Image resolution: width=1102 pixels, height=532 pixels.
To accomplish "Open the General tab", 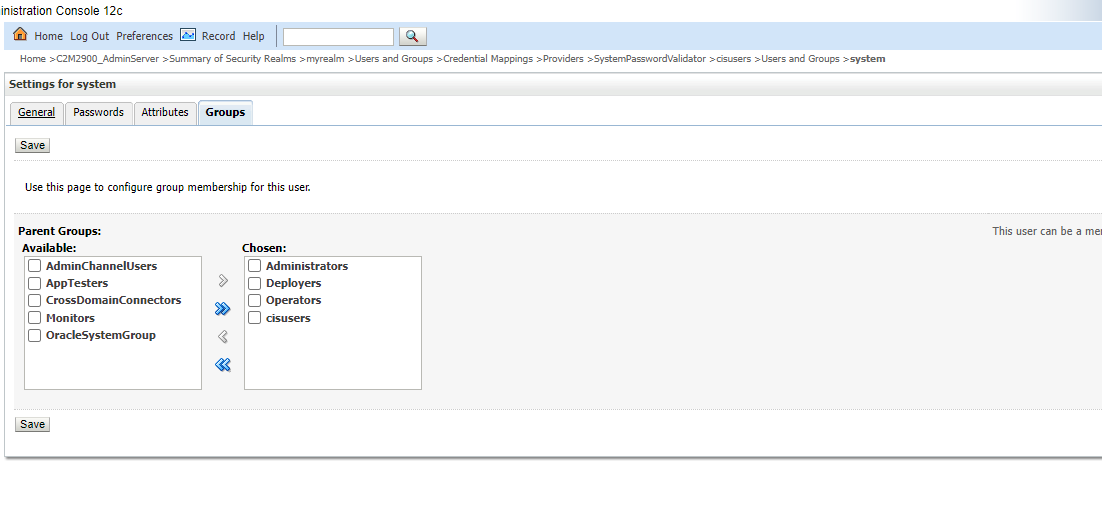I will 37,112.
